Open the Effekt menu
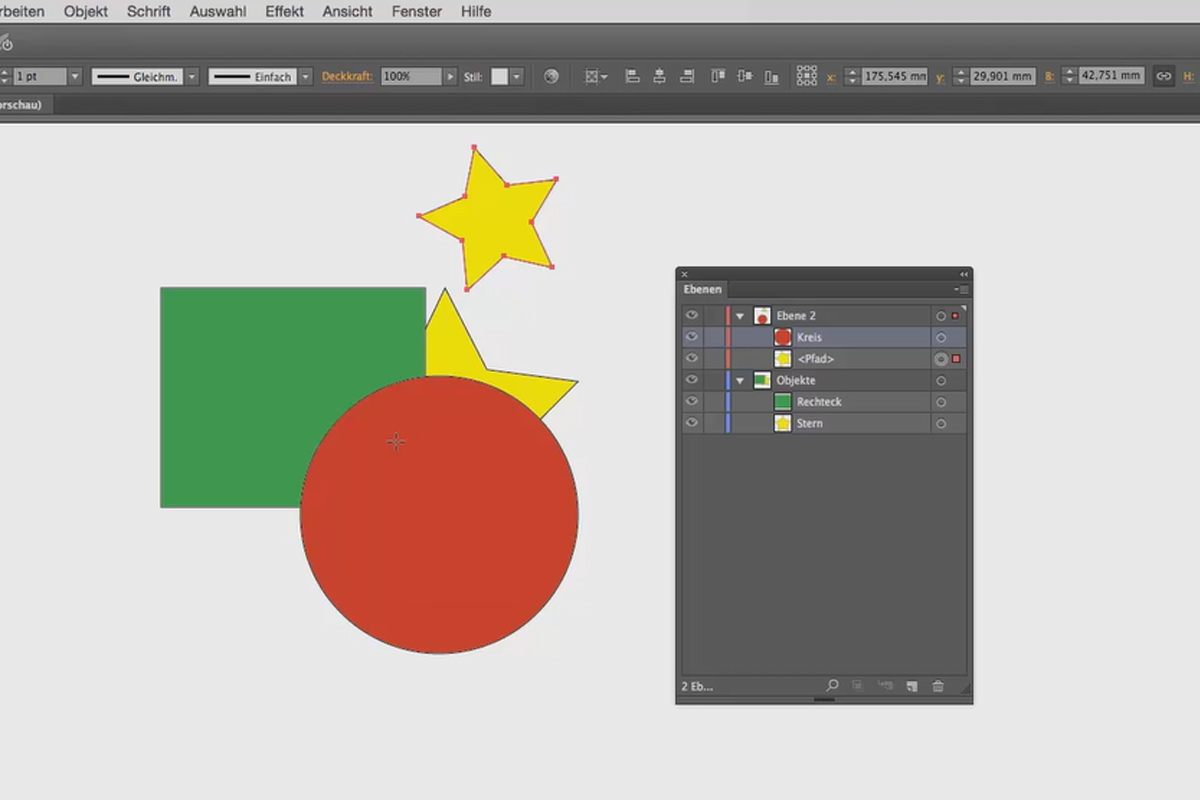The width and height of the screenshot is (1200, 800). pyautogui.click(x=285, y=12)
